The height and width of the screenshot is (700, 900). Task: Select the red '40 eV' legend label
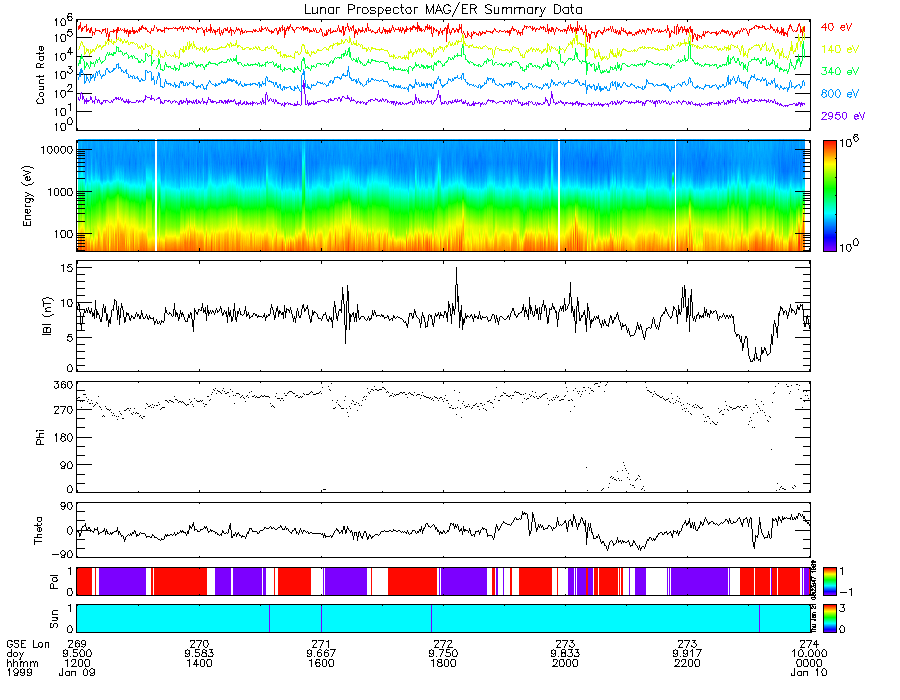point(836,27)
